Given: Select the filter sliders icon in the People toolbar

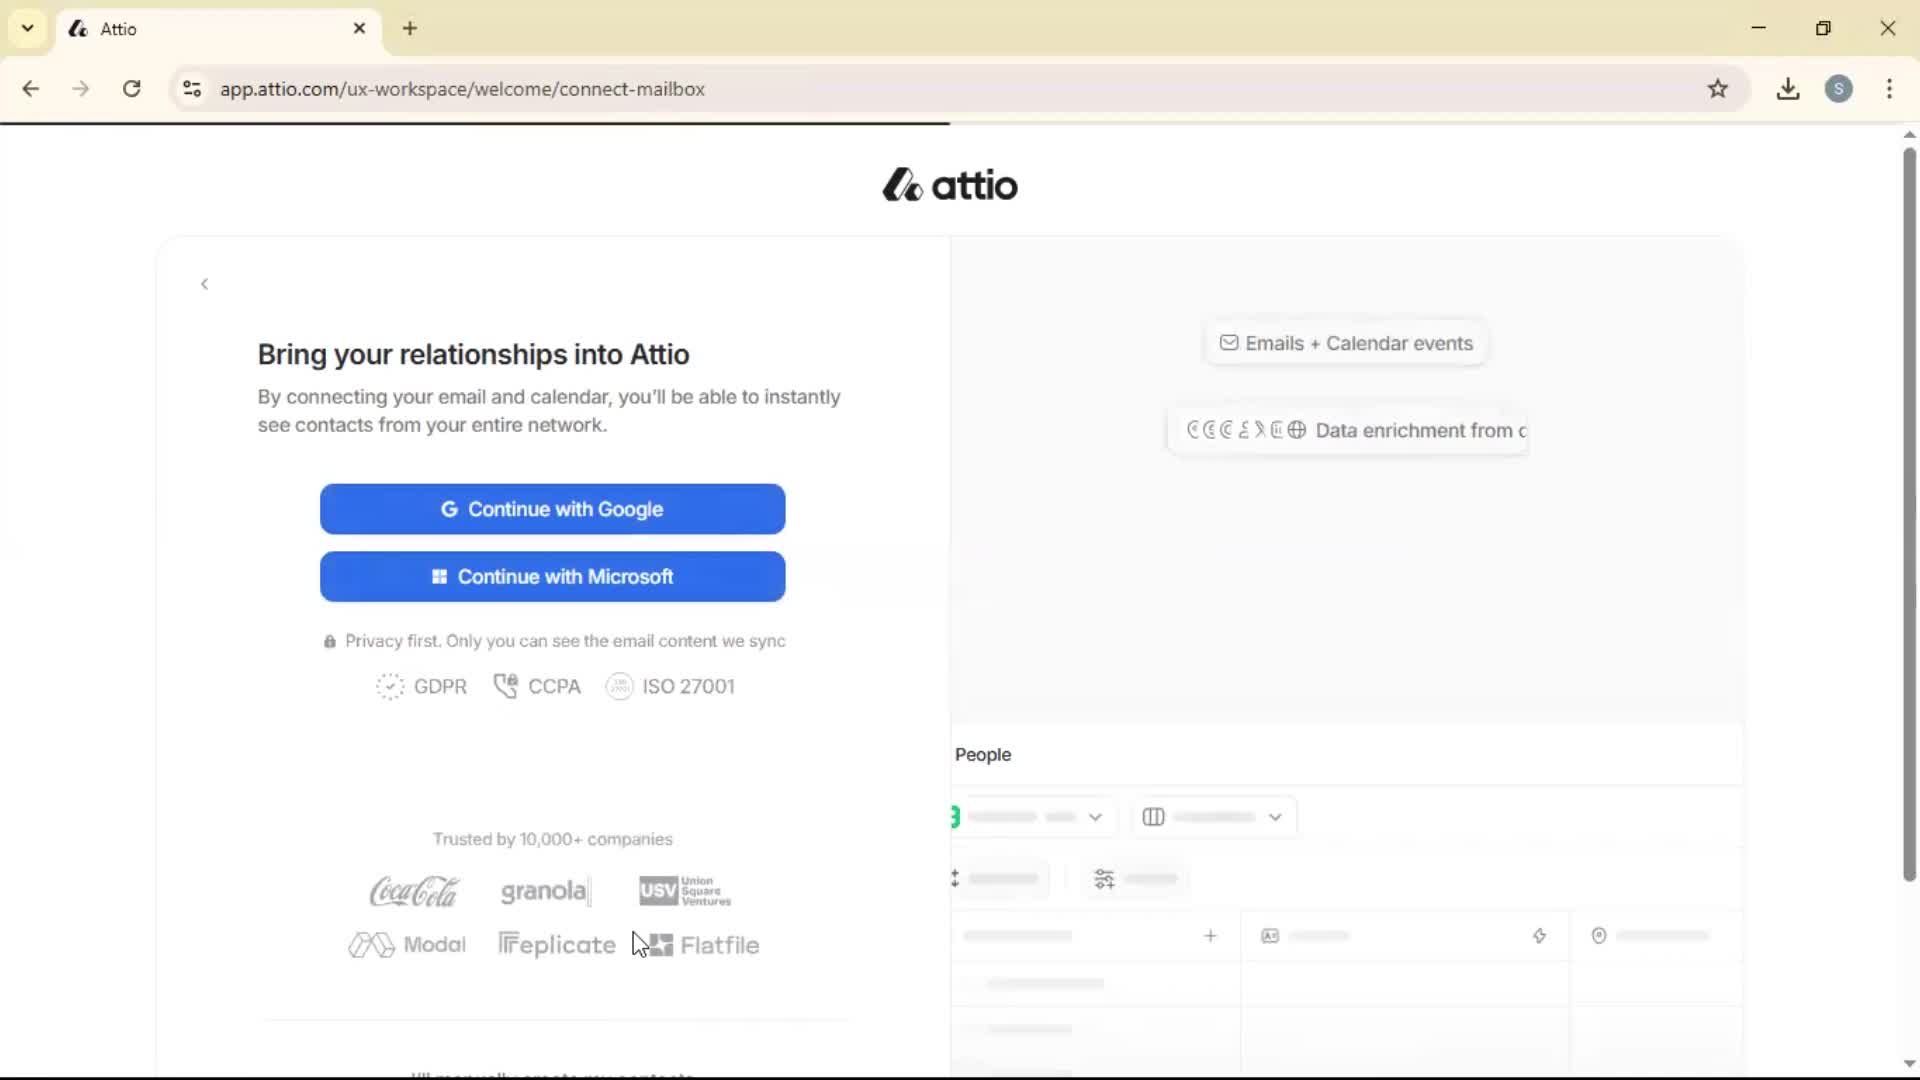Looking at the screenshot, I should coord(1105,879).
